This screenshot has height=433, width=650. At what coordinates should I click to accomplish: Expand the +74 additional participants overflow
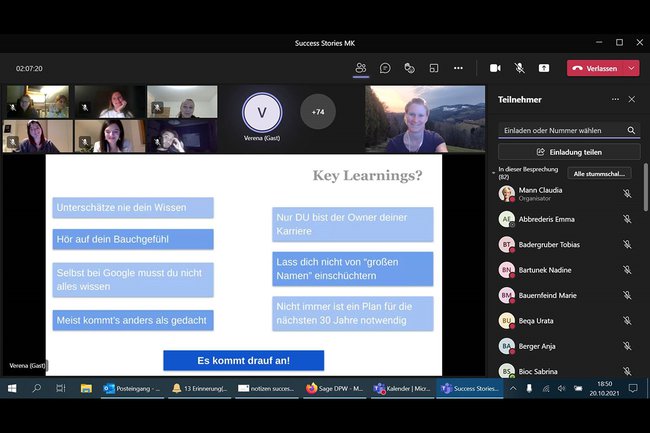pyautogui.click(x=318, y=112)
